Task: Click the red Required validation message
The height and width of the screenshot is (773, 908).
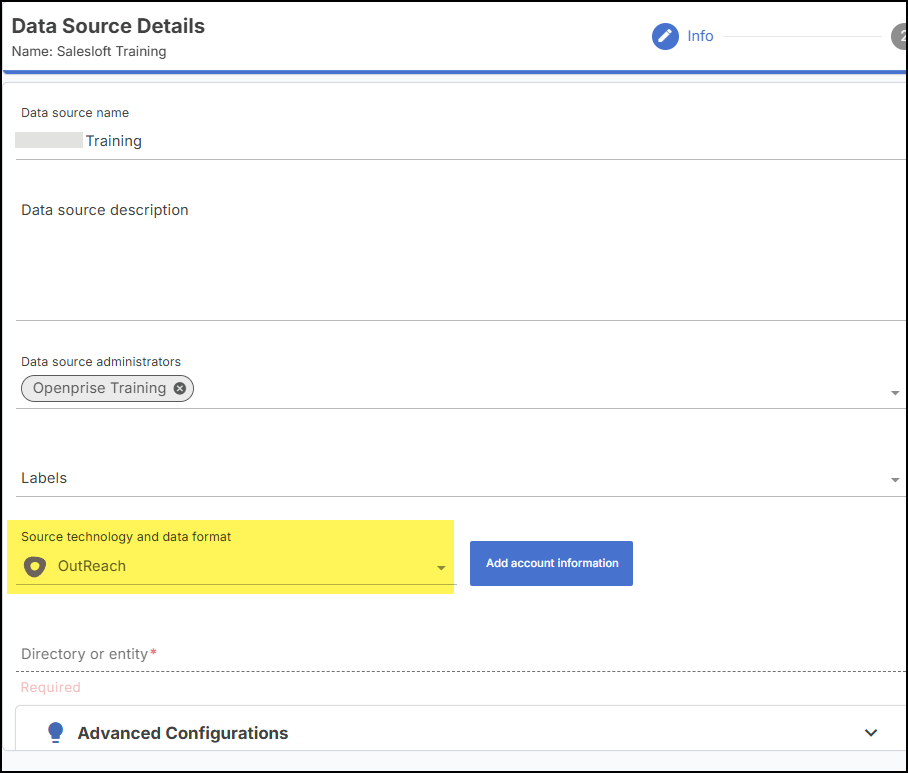Action: (51, 687)
